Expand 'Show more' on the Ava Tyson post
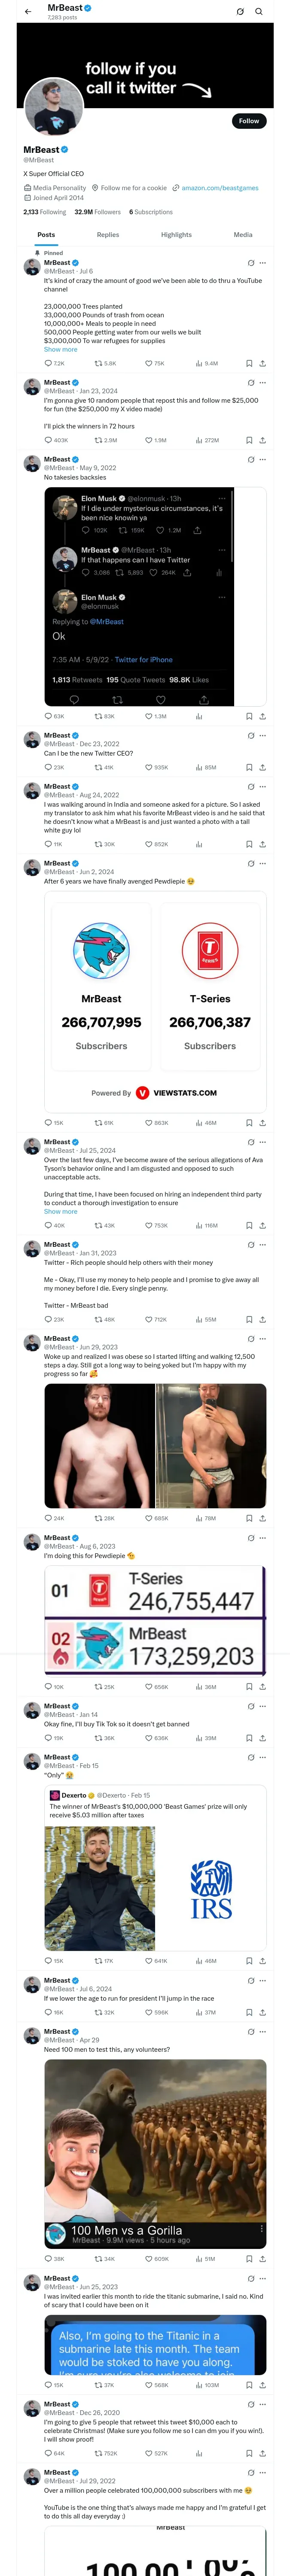This screenshot has height=2576, width=290. coord(60,1212)
